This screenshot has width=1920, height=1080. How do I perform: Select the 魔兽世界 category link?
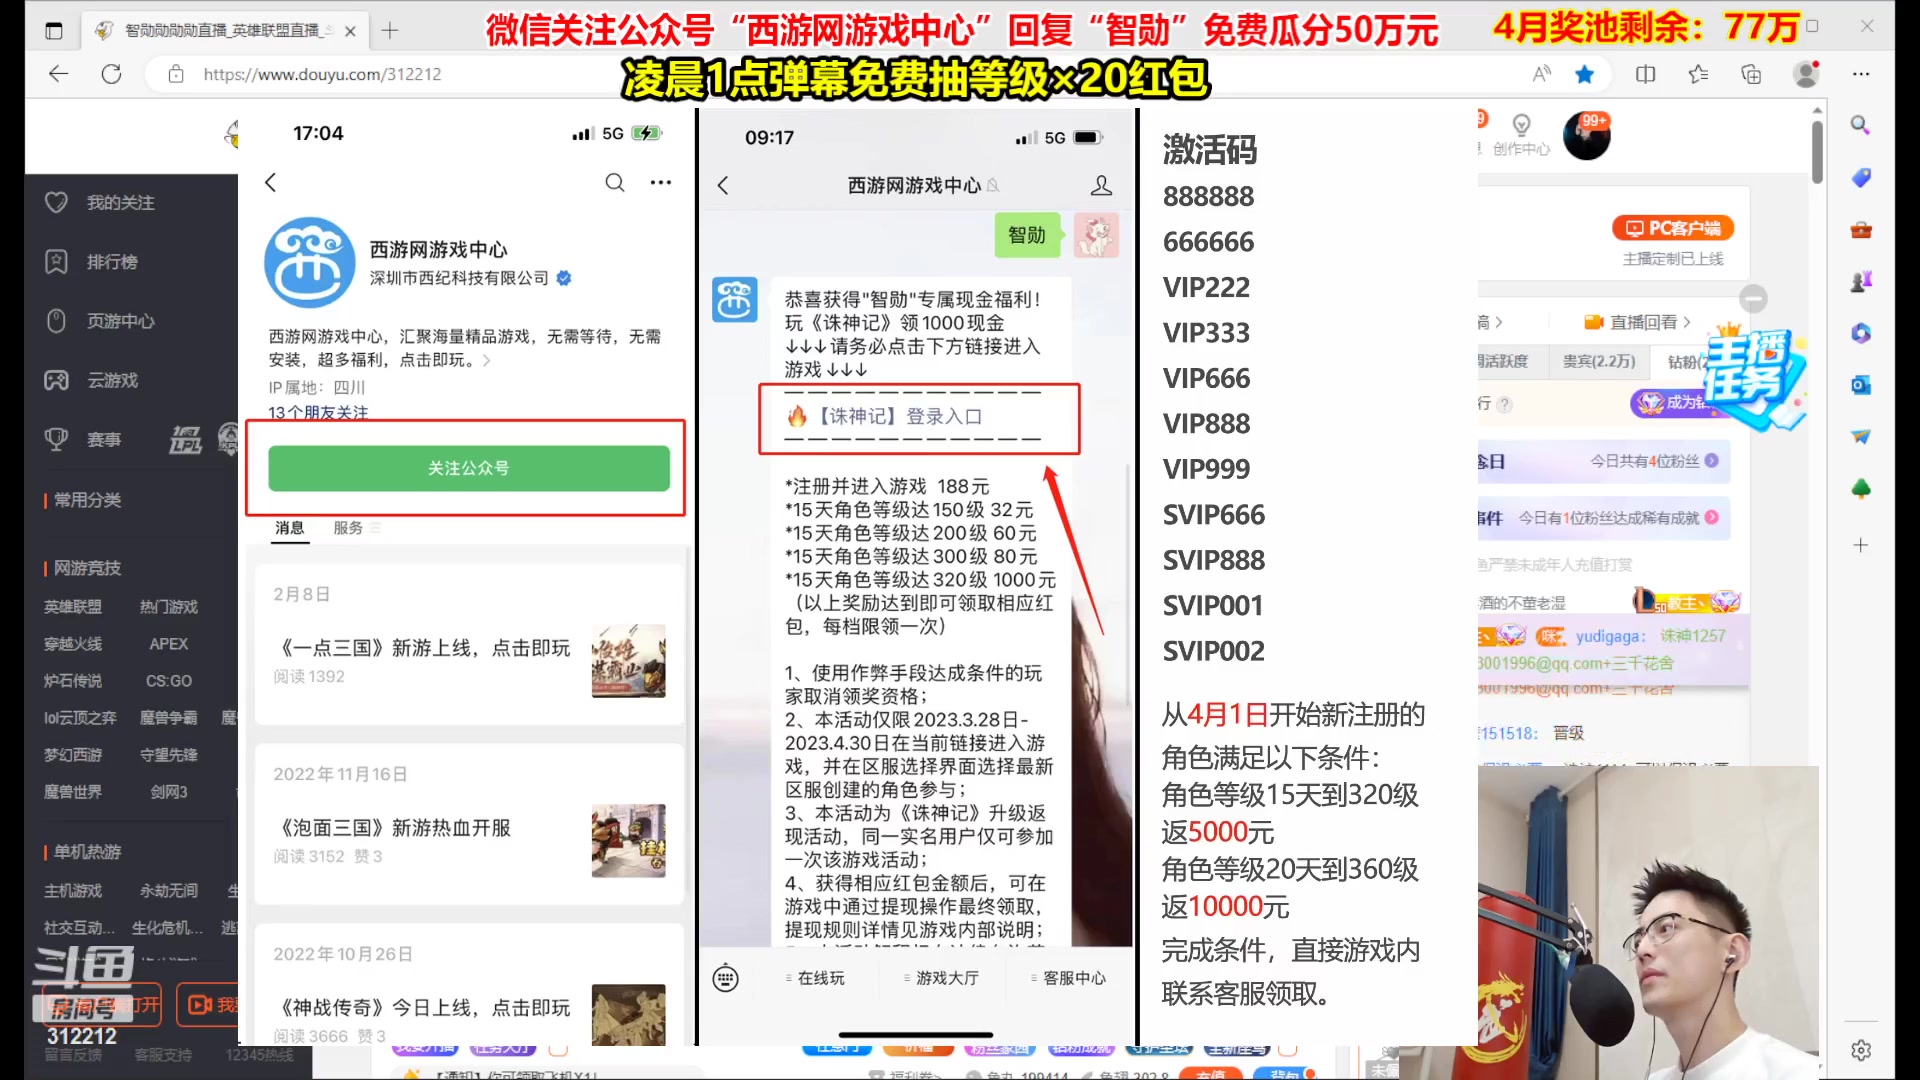coord(73,792)
